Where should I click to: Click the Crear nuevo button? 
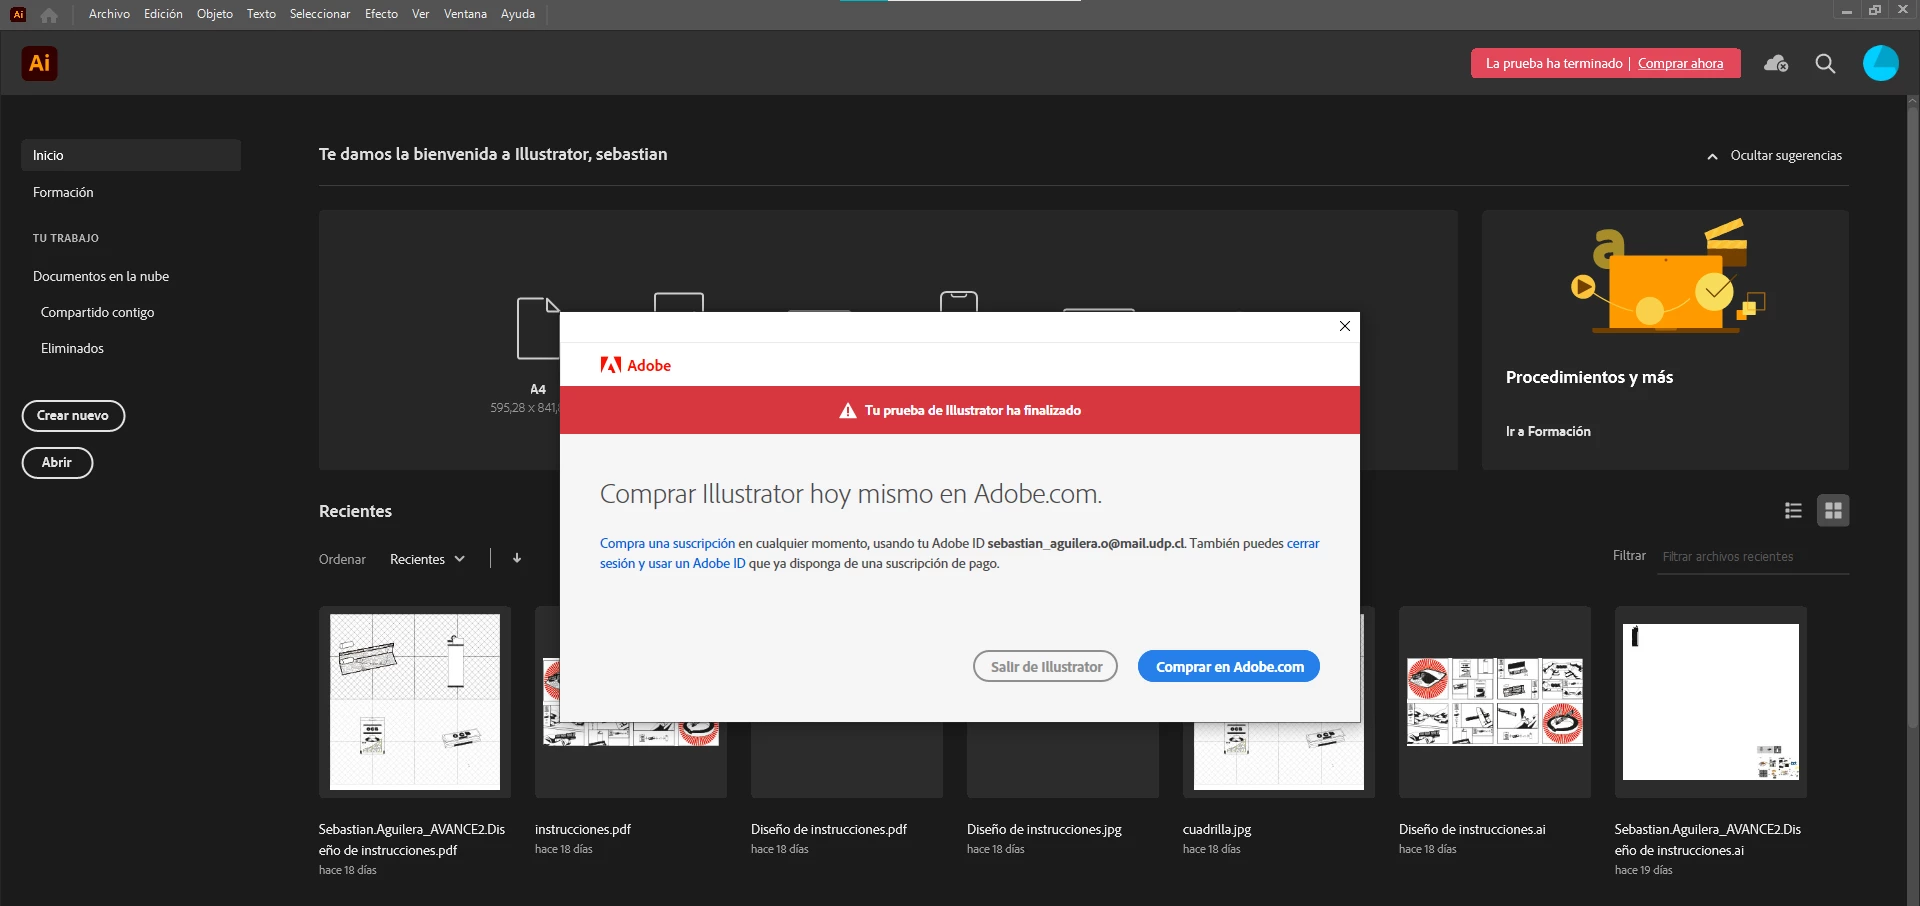coord(73,416)
